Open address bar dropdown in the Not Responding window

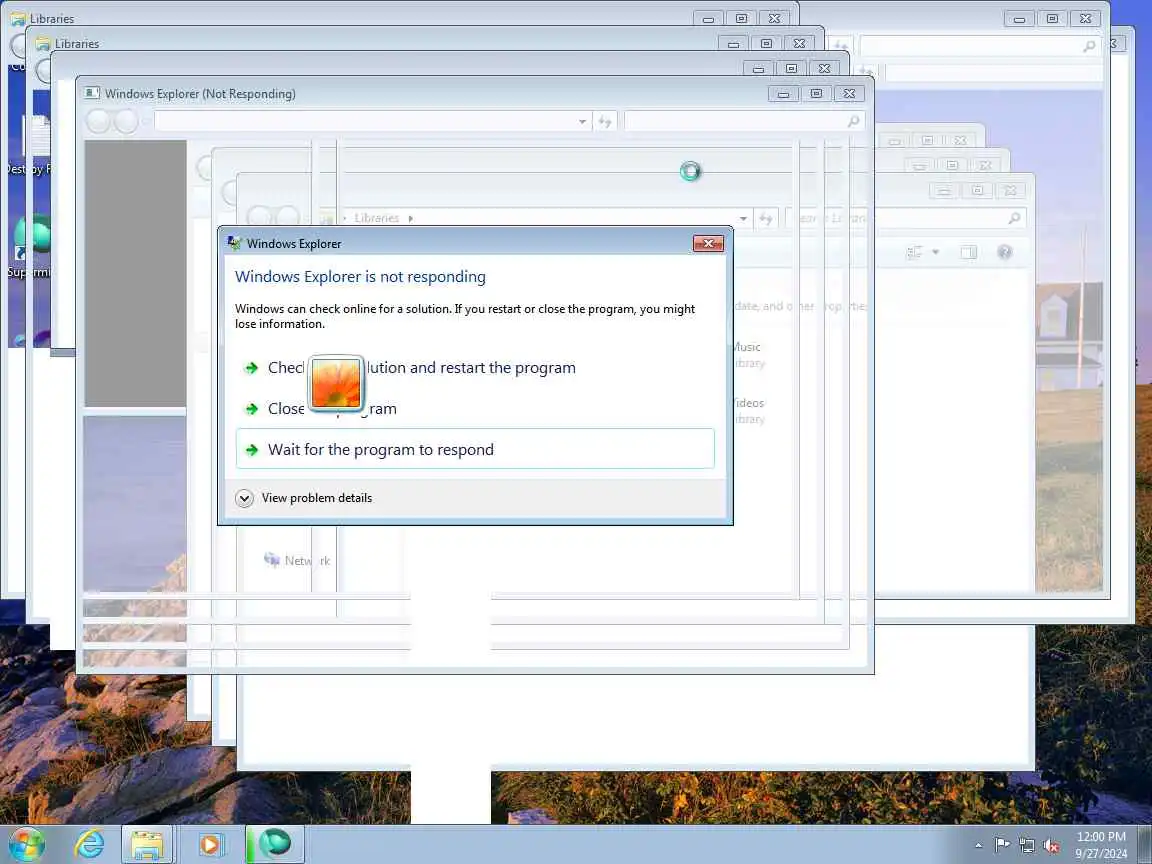click(583, 121)
